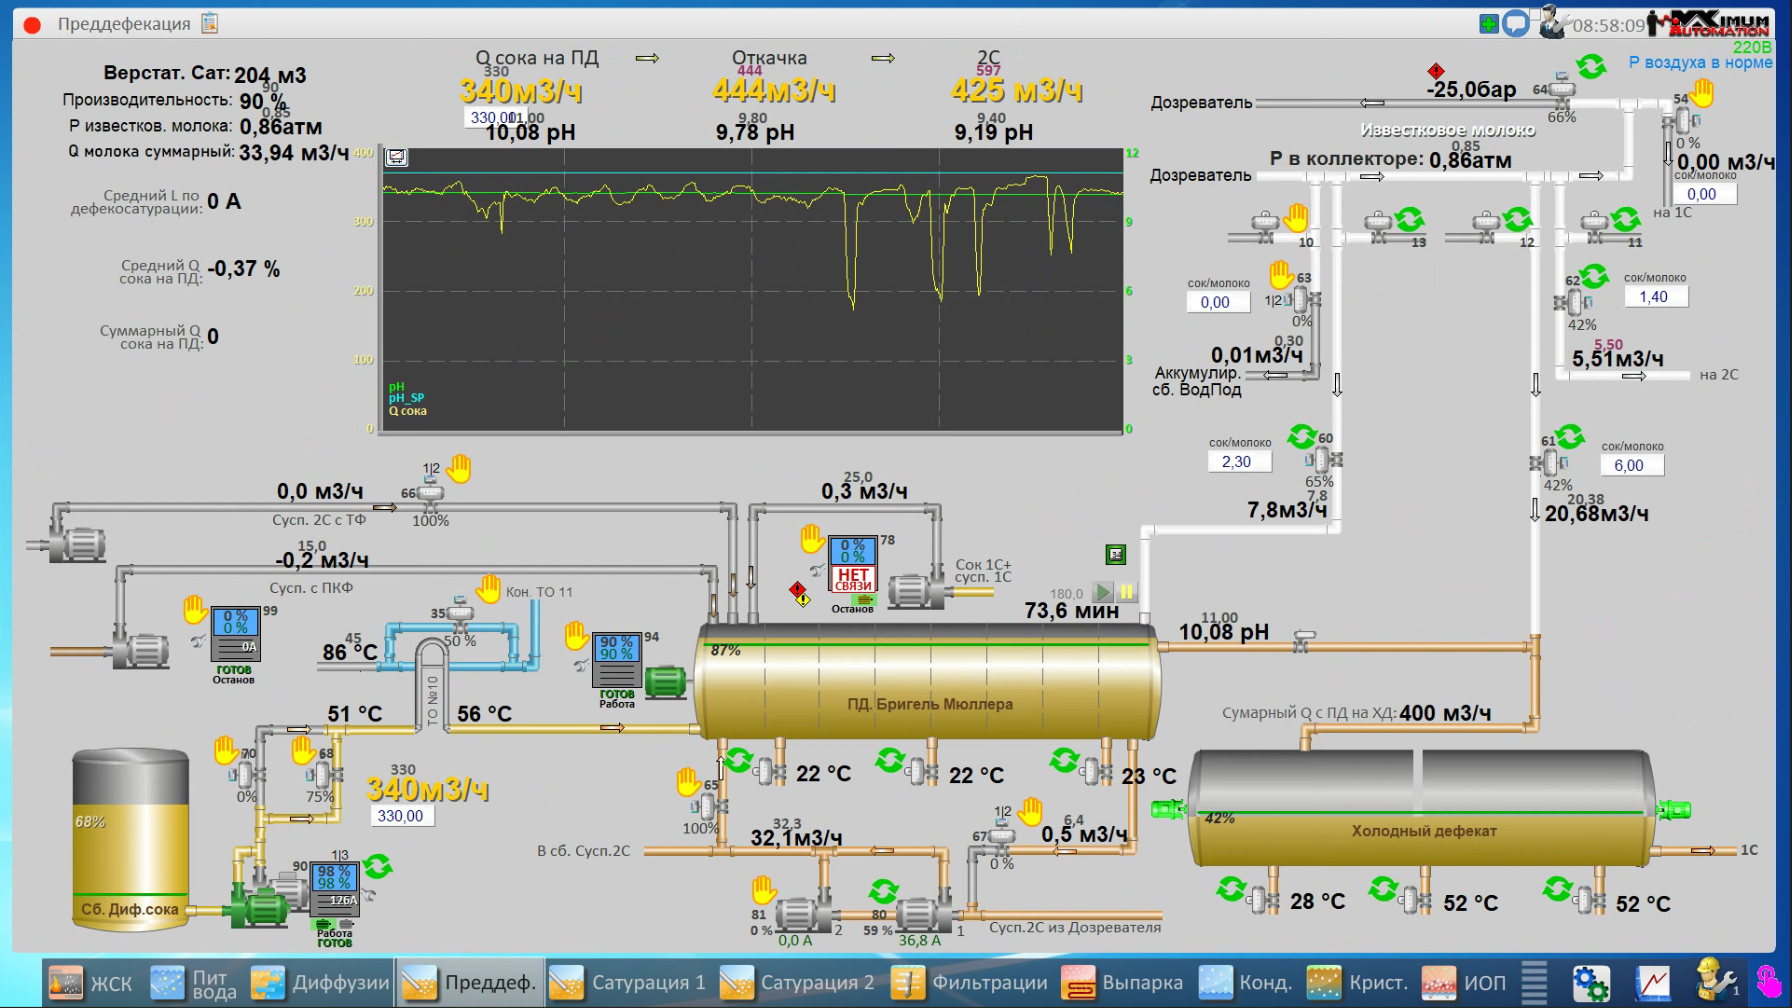This screenshot has height=1008, width=1792.
Task: Click the green plus icon in header
Action: pyautogui.click(x=1489, y=23)
